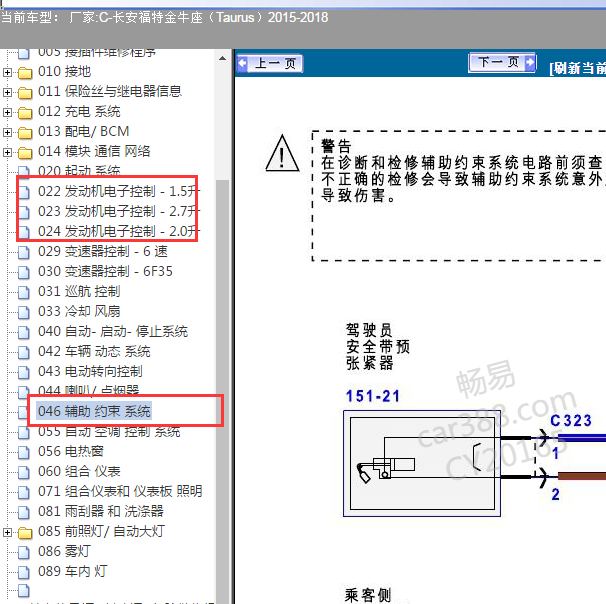Open 081 雨刮器 和 洗涤器 entry
This screenshot has height=604, width=606.
[x=100, y=512]
